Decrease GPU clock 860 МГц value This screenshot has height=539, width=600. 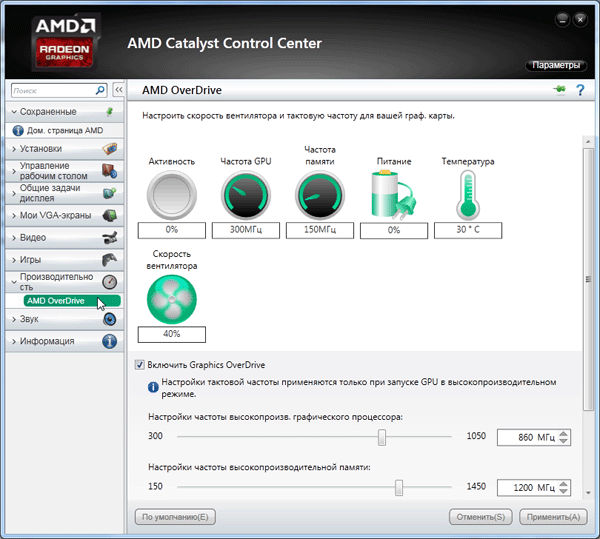pos(563,441)
